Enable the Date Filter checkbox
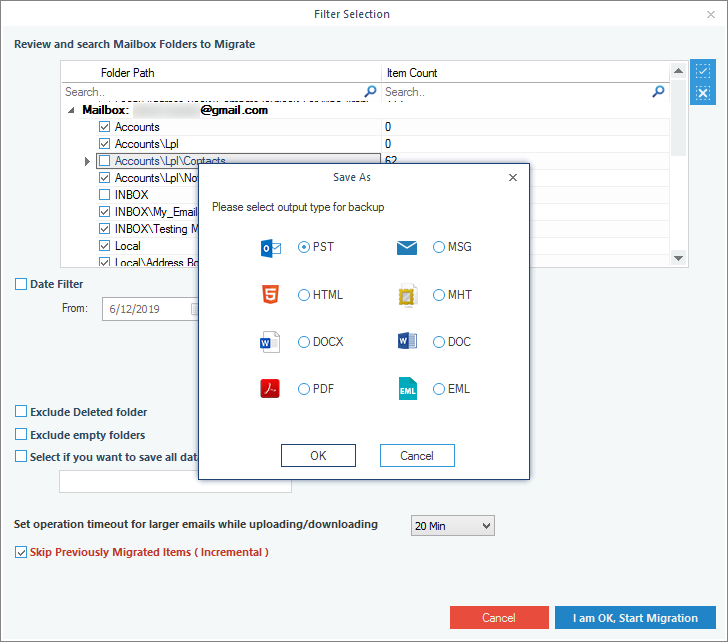Viewport: 728px width, 642px height. click(x=21, y=284)
